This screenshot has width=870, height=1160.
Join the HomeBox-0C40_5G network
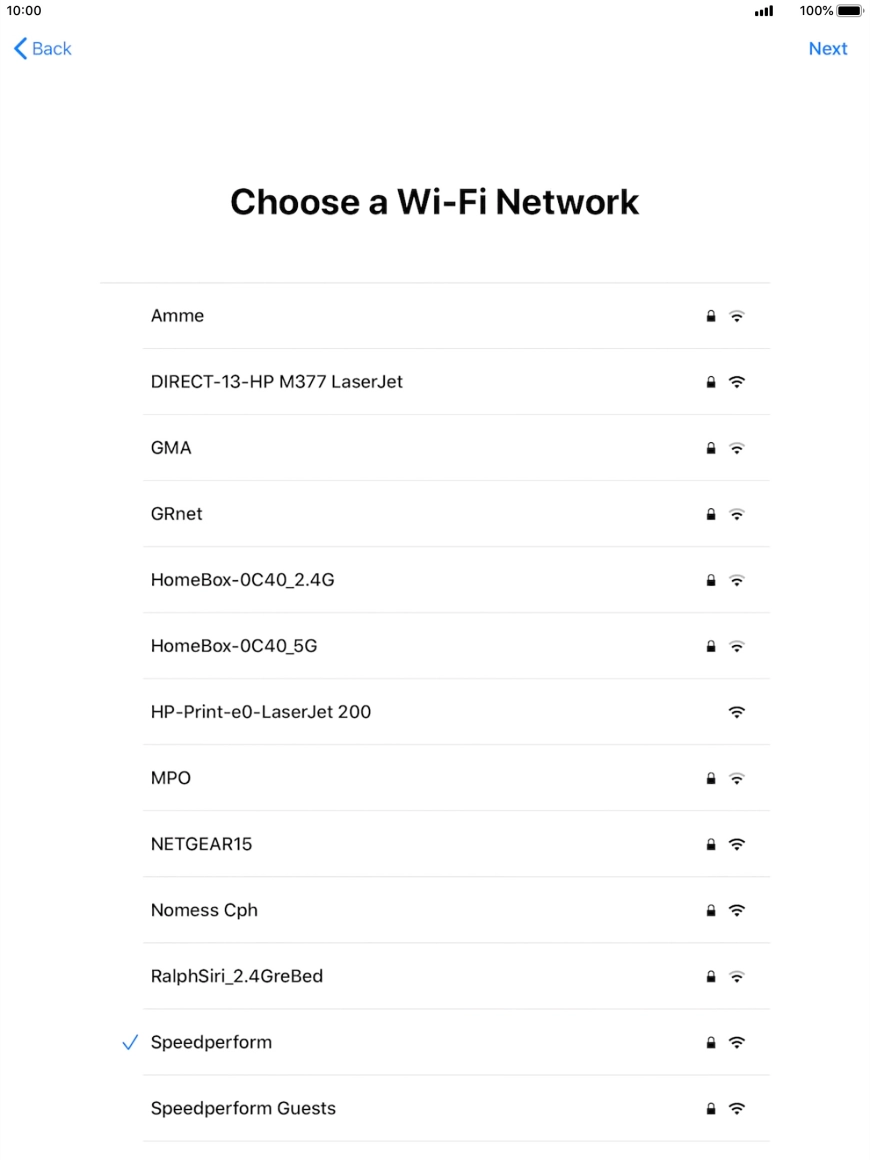coord(234,646)
